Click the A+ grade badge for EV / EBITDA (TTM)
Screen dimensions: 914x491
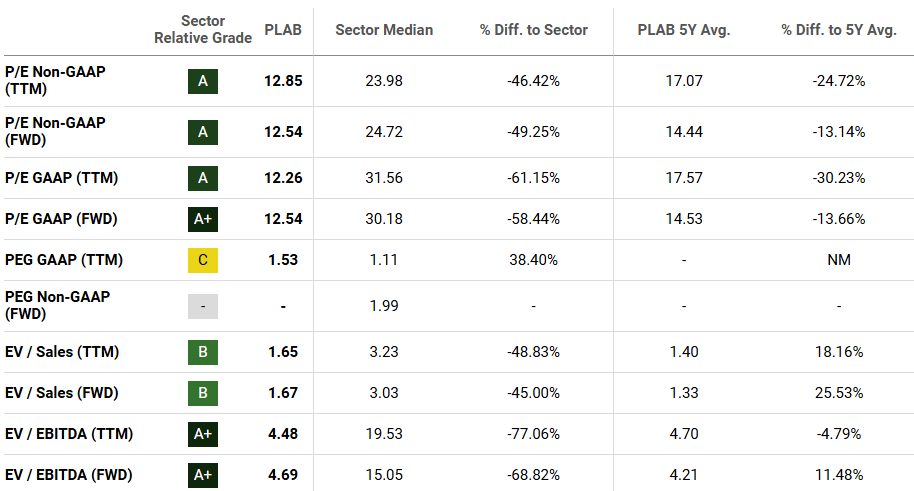(x=202, y=434)
